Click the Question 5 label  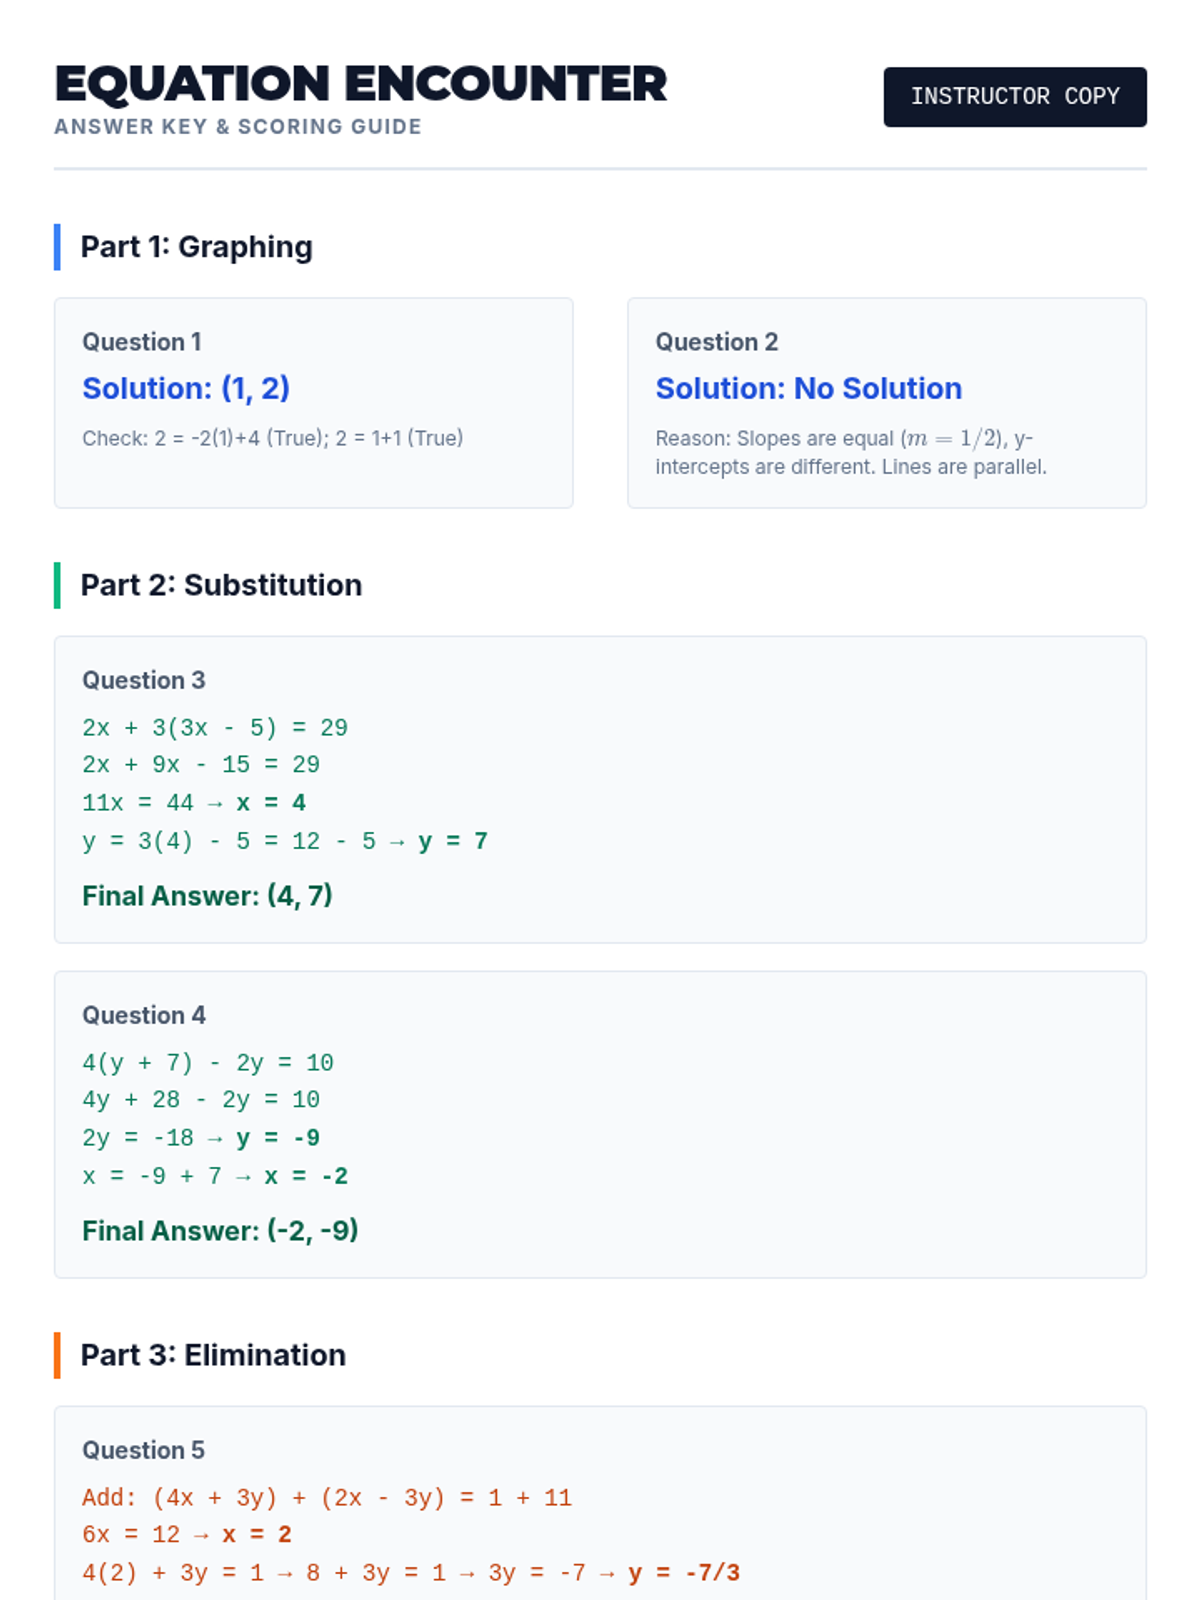click(143, 1450)
